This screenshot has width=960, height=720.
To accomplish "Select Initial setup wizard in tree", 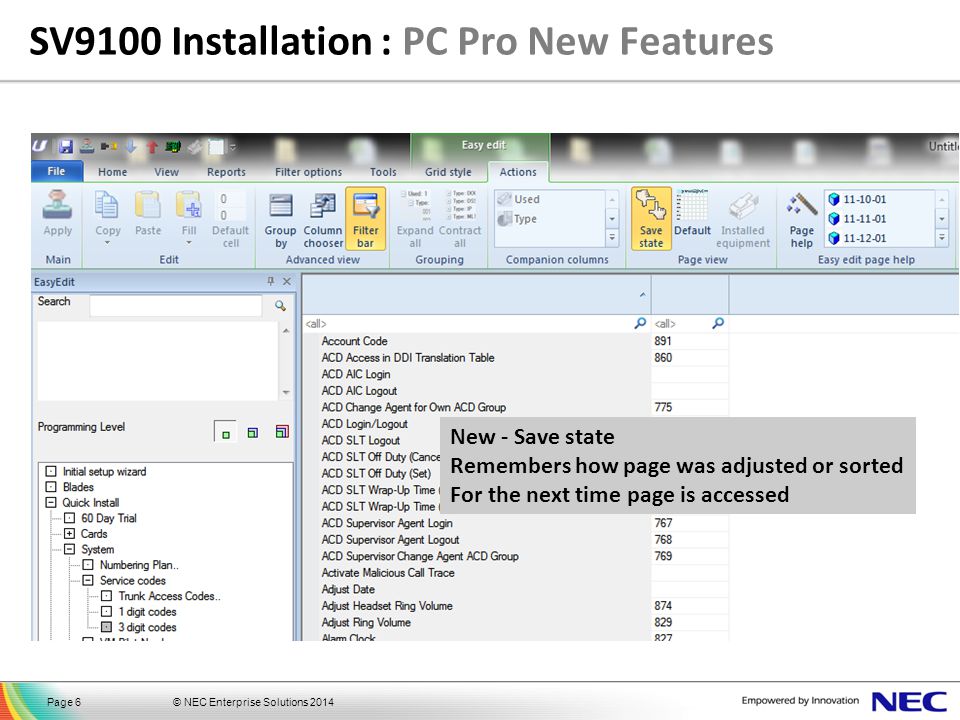I will point(105,471).
